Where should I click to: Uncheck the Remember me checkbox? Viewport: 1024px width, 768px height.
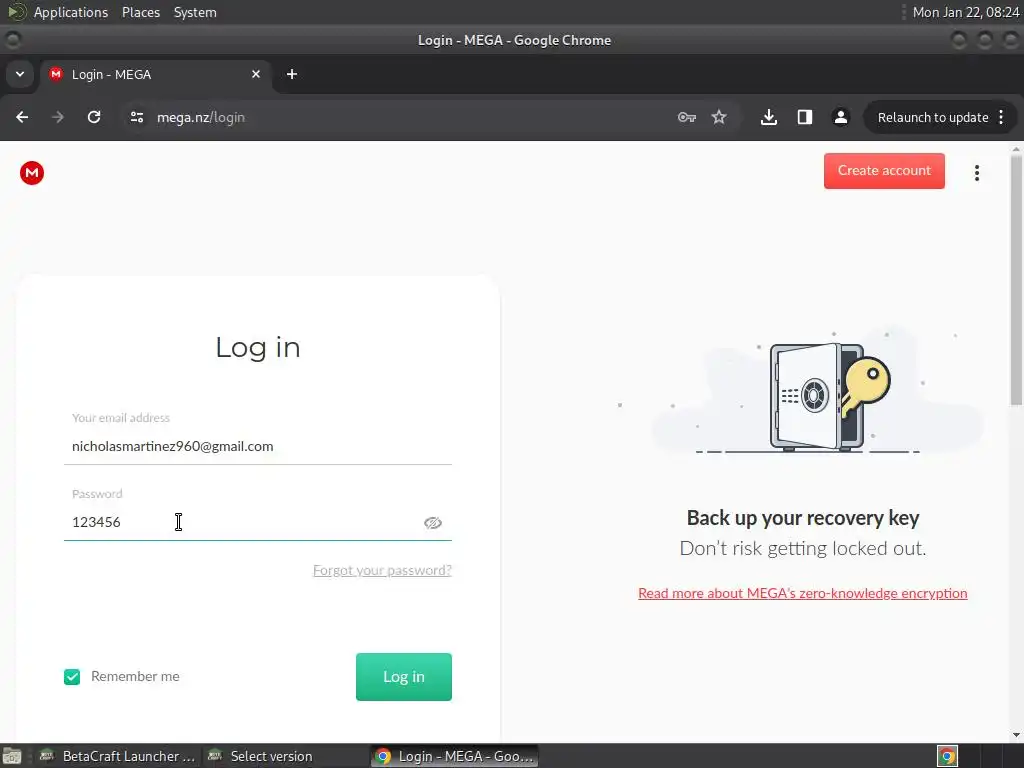point(72,677)
